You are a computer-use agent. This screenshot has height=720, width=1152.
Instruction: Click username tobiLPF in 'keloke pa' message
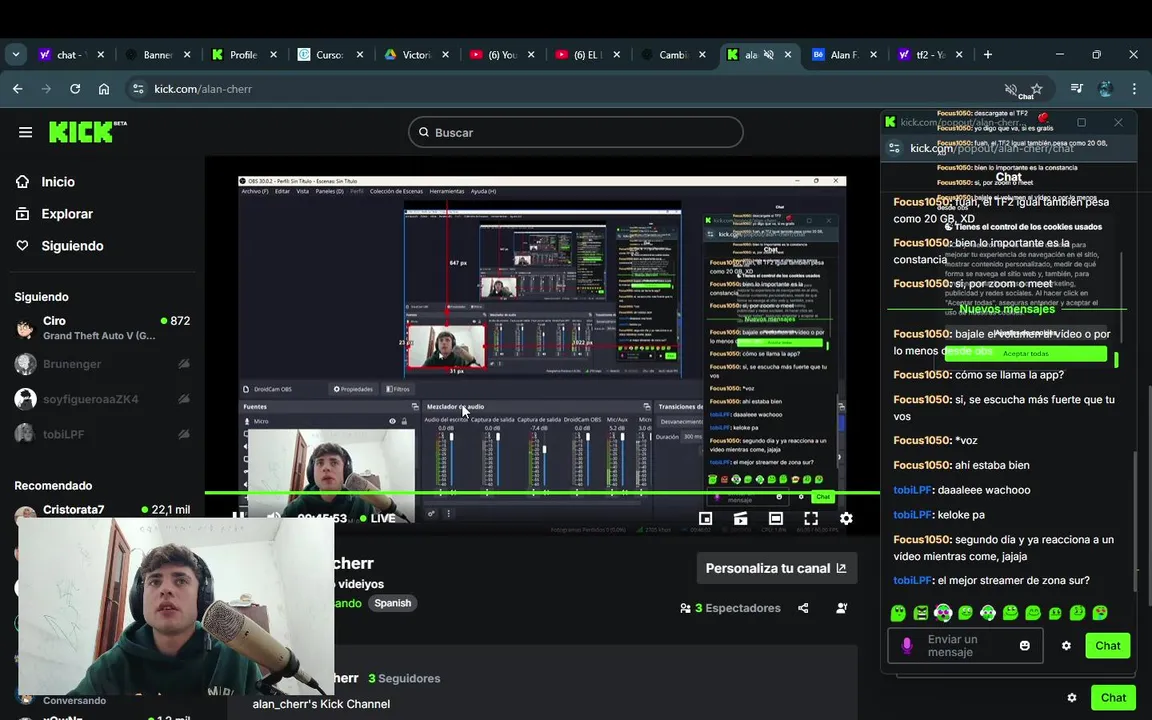click(x=912, y=515)
